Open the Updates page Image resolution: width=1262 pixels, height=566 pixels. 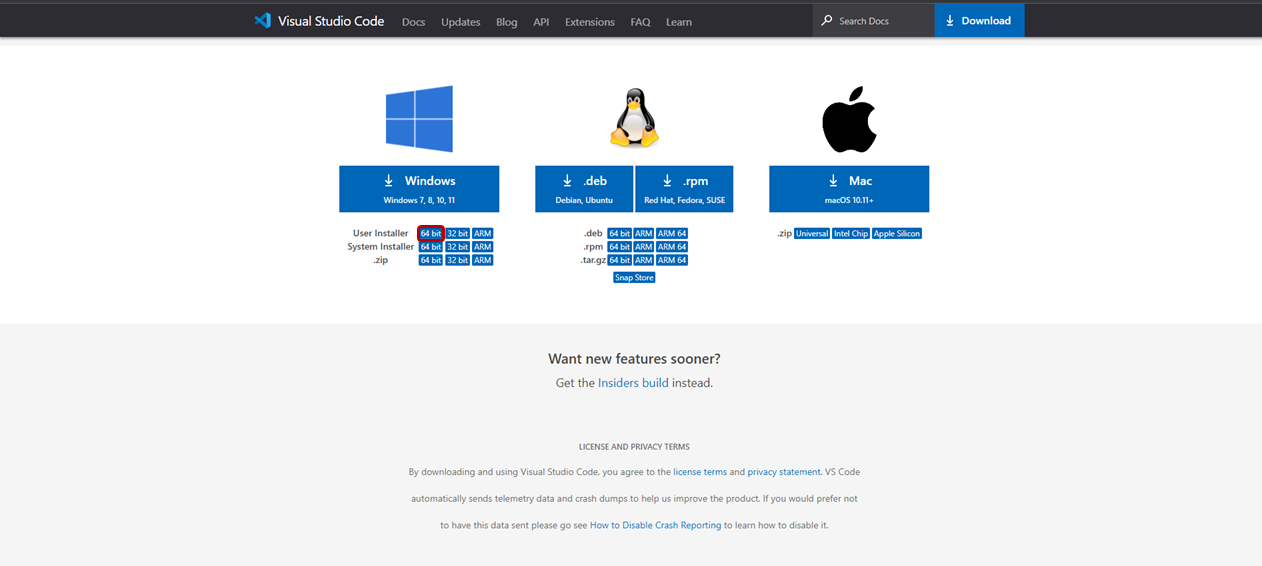click(x=461, y=22)
